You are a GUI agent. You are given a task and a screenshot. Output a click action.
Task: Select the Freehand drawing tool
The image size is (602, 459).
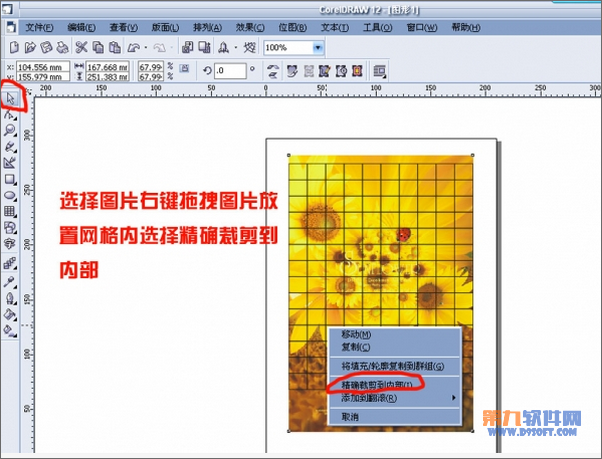(x=10, y=147)
